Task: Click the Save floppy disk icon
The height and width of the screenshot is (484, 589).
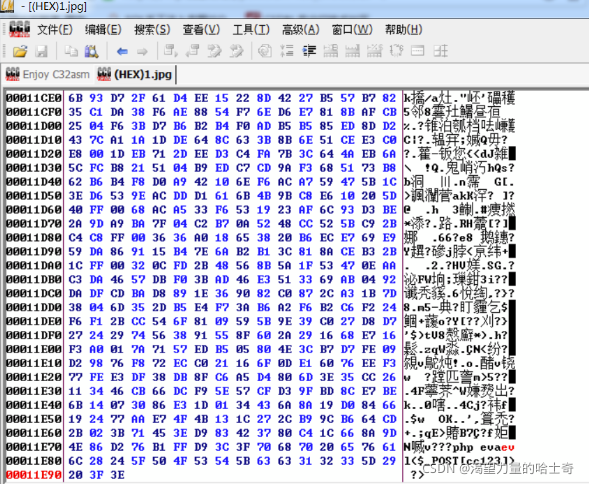Action: pyautogui.click(x=41, y=51)
